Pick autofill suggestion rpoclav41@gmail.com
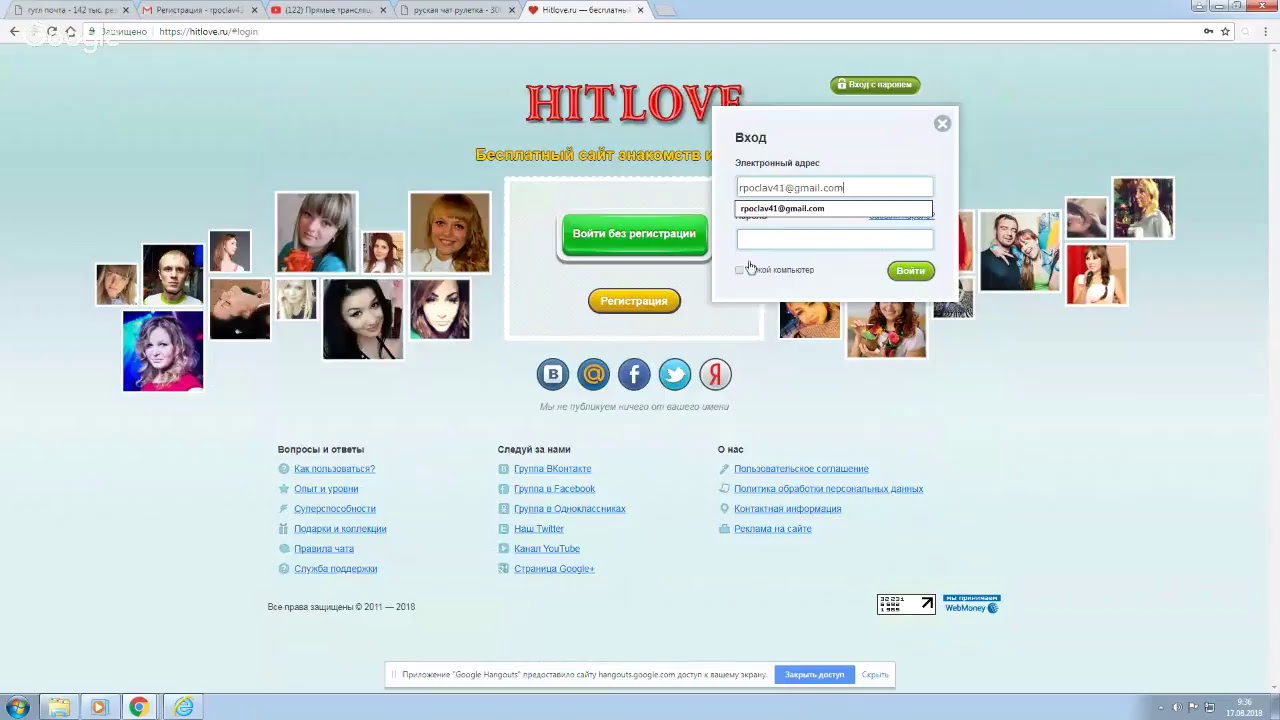1280x720 pixels. point(833,209)
